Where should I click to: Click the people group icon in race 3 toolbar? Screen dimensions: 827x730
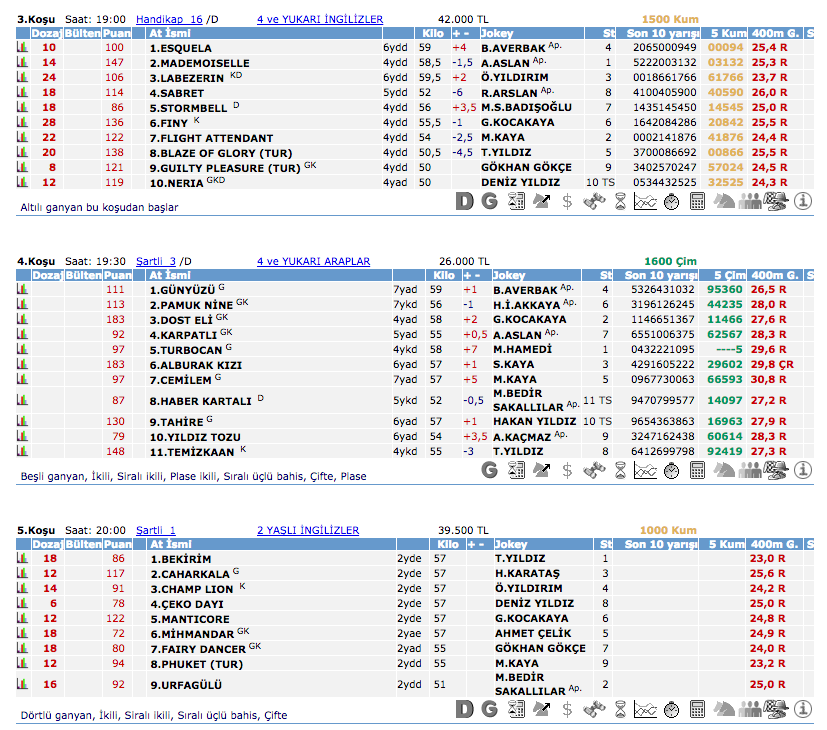pos(750,201)
